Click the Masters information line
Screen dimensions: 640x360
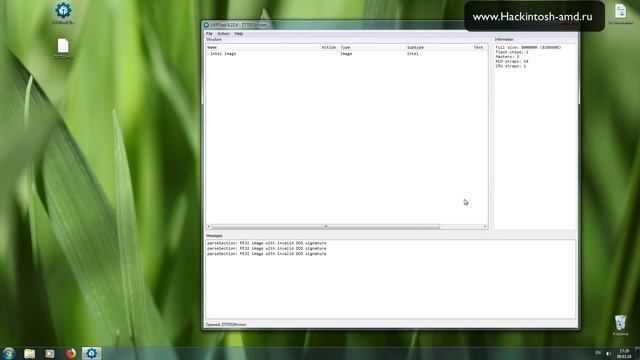tap(507, 57)
